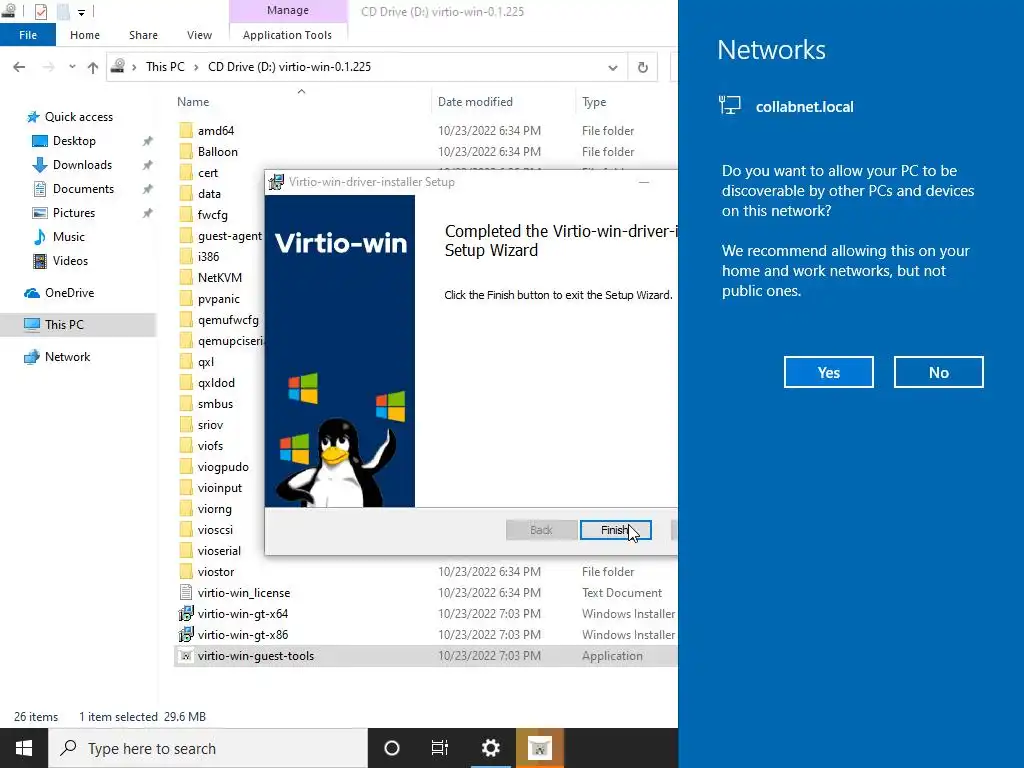Image resolution: width=1024 pixels, height=768 pixels.
Task: Select the i386 folder
Action: tap(208, 257)
